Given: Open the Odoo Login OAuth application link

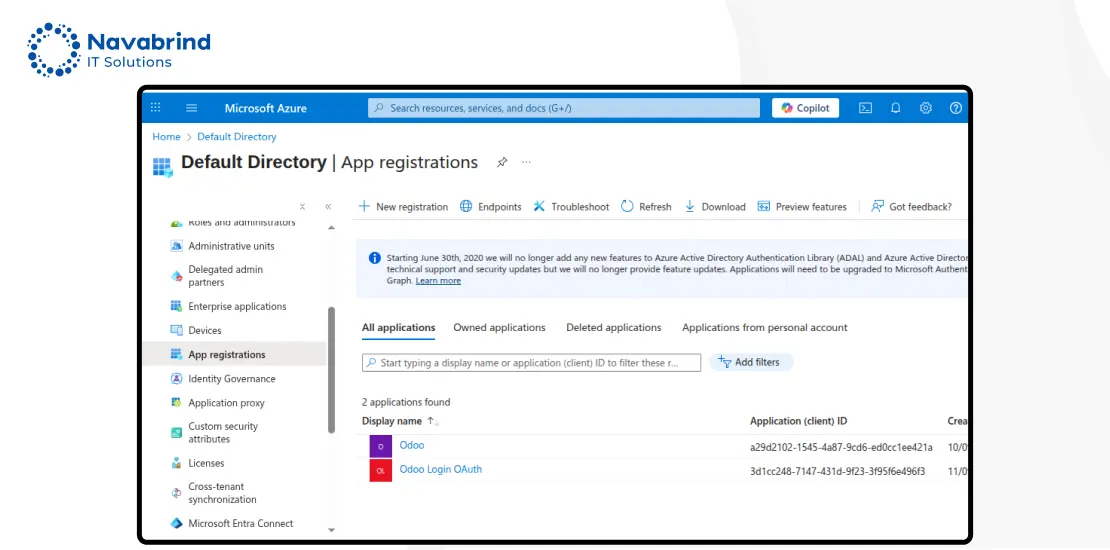Looking at the screenshot, I should [x=440, y=469].
